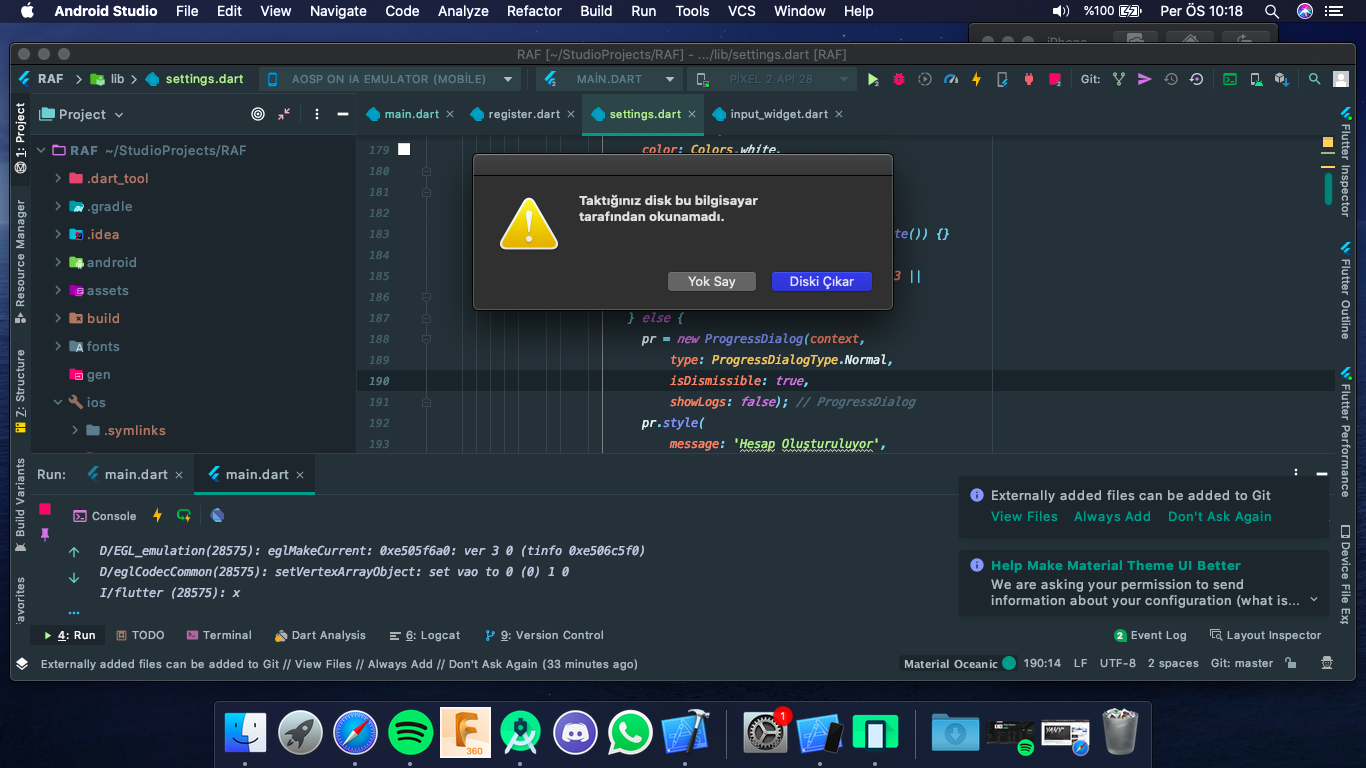Toggle the pin tab icon in Run panel
1366x768 pixels.
click(x=45, y=535)
